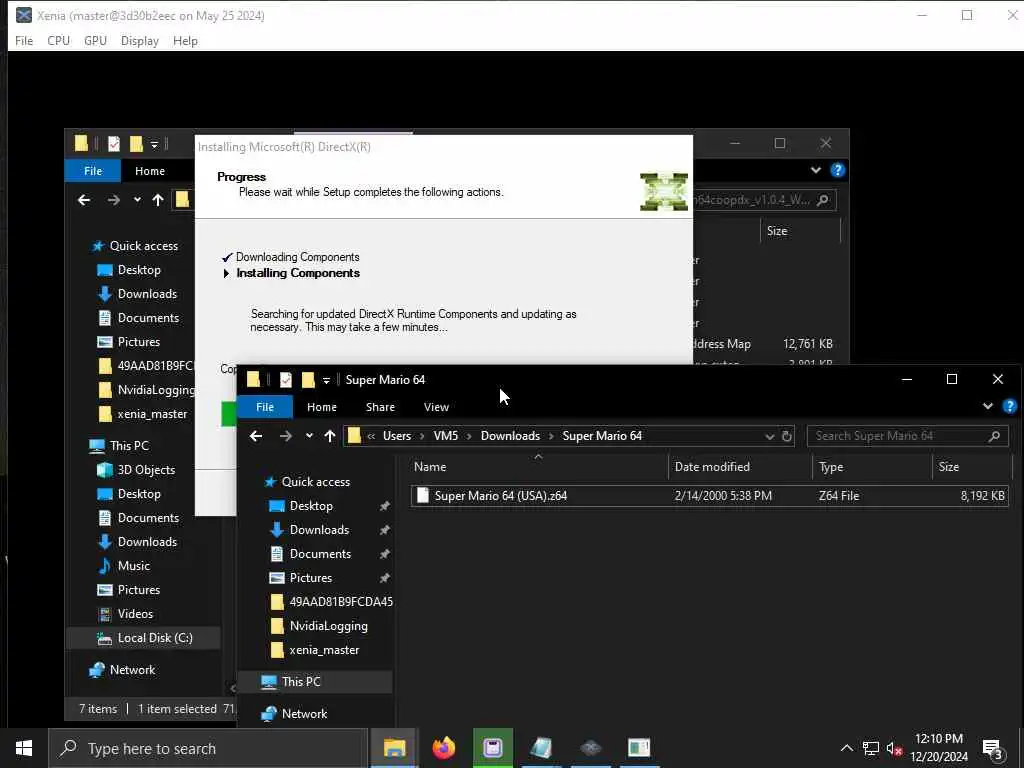Open Home tab in Super Mario 64 window
This screenshot has width=1024, height=768.
click(322, 407)
